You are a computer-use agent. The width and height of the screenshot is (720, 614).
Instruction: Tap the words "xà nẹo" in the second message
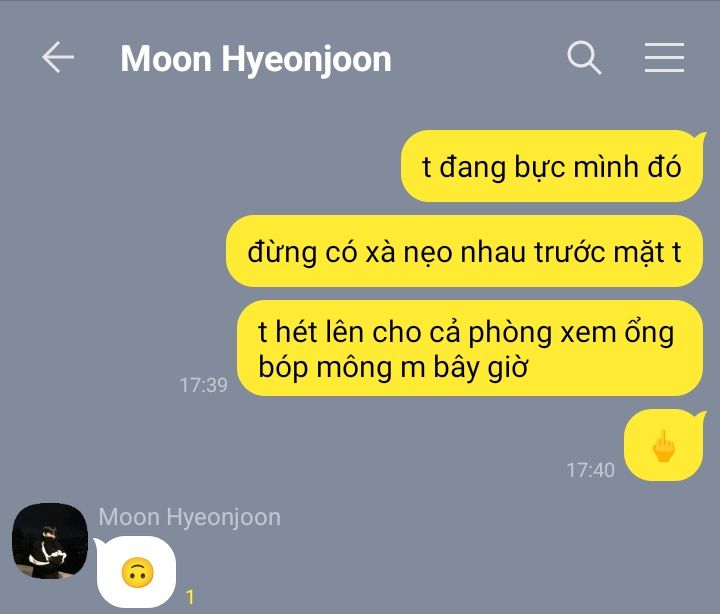point(411,253)
